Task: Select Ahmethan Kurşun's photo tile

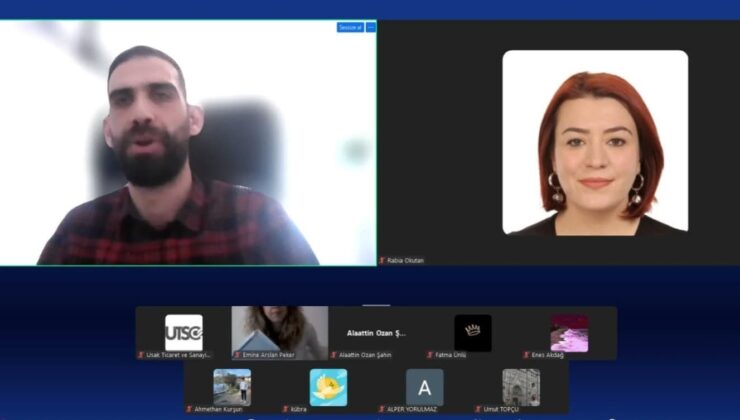Action: (231, 386)
